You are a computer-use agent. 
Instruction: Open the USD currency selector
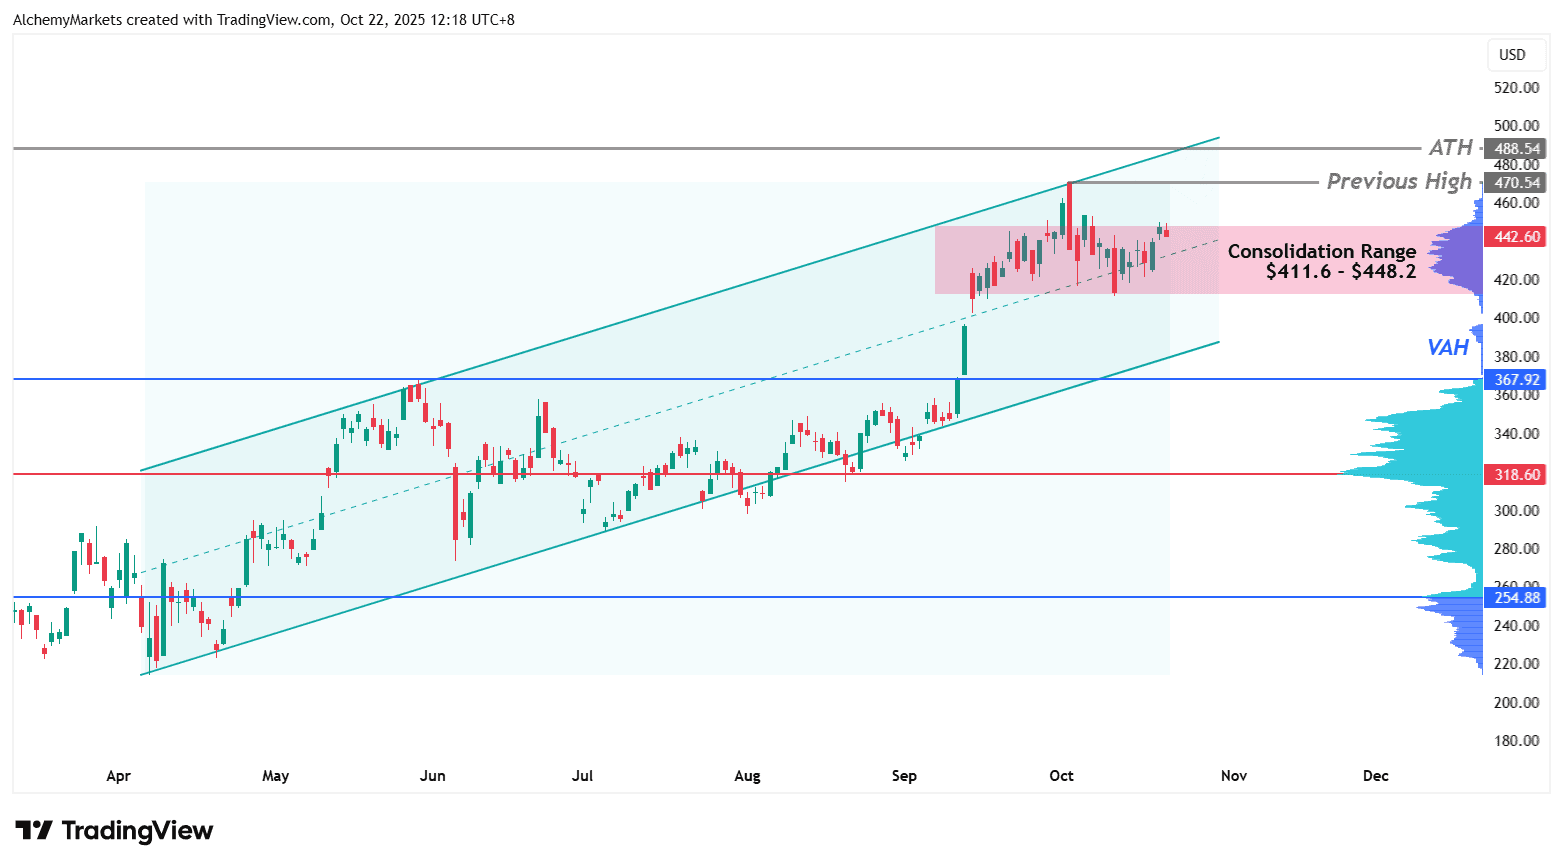(1512, 55)
